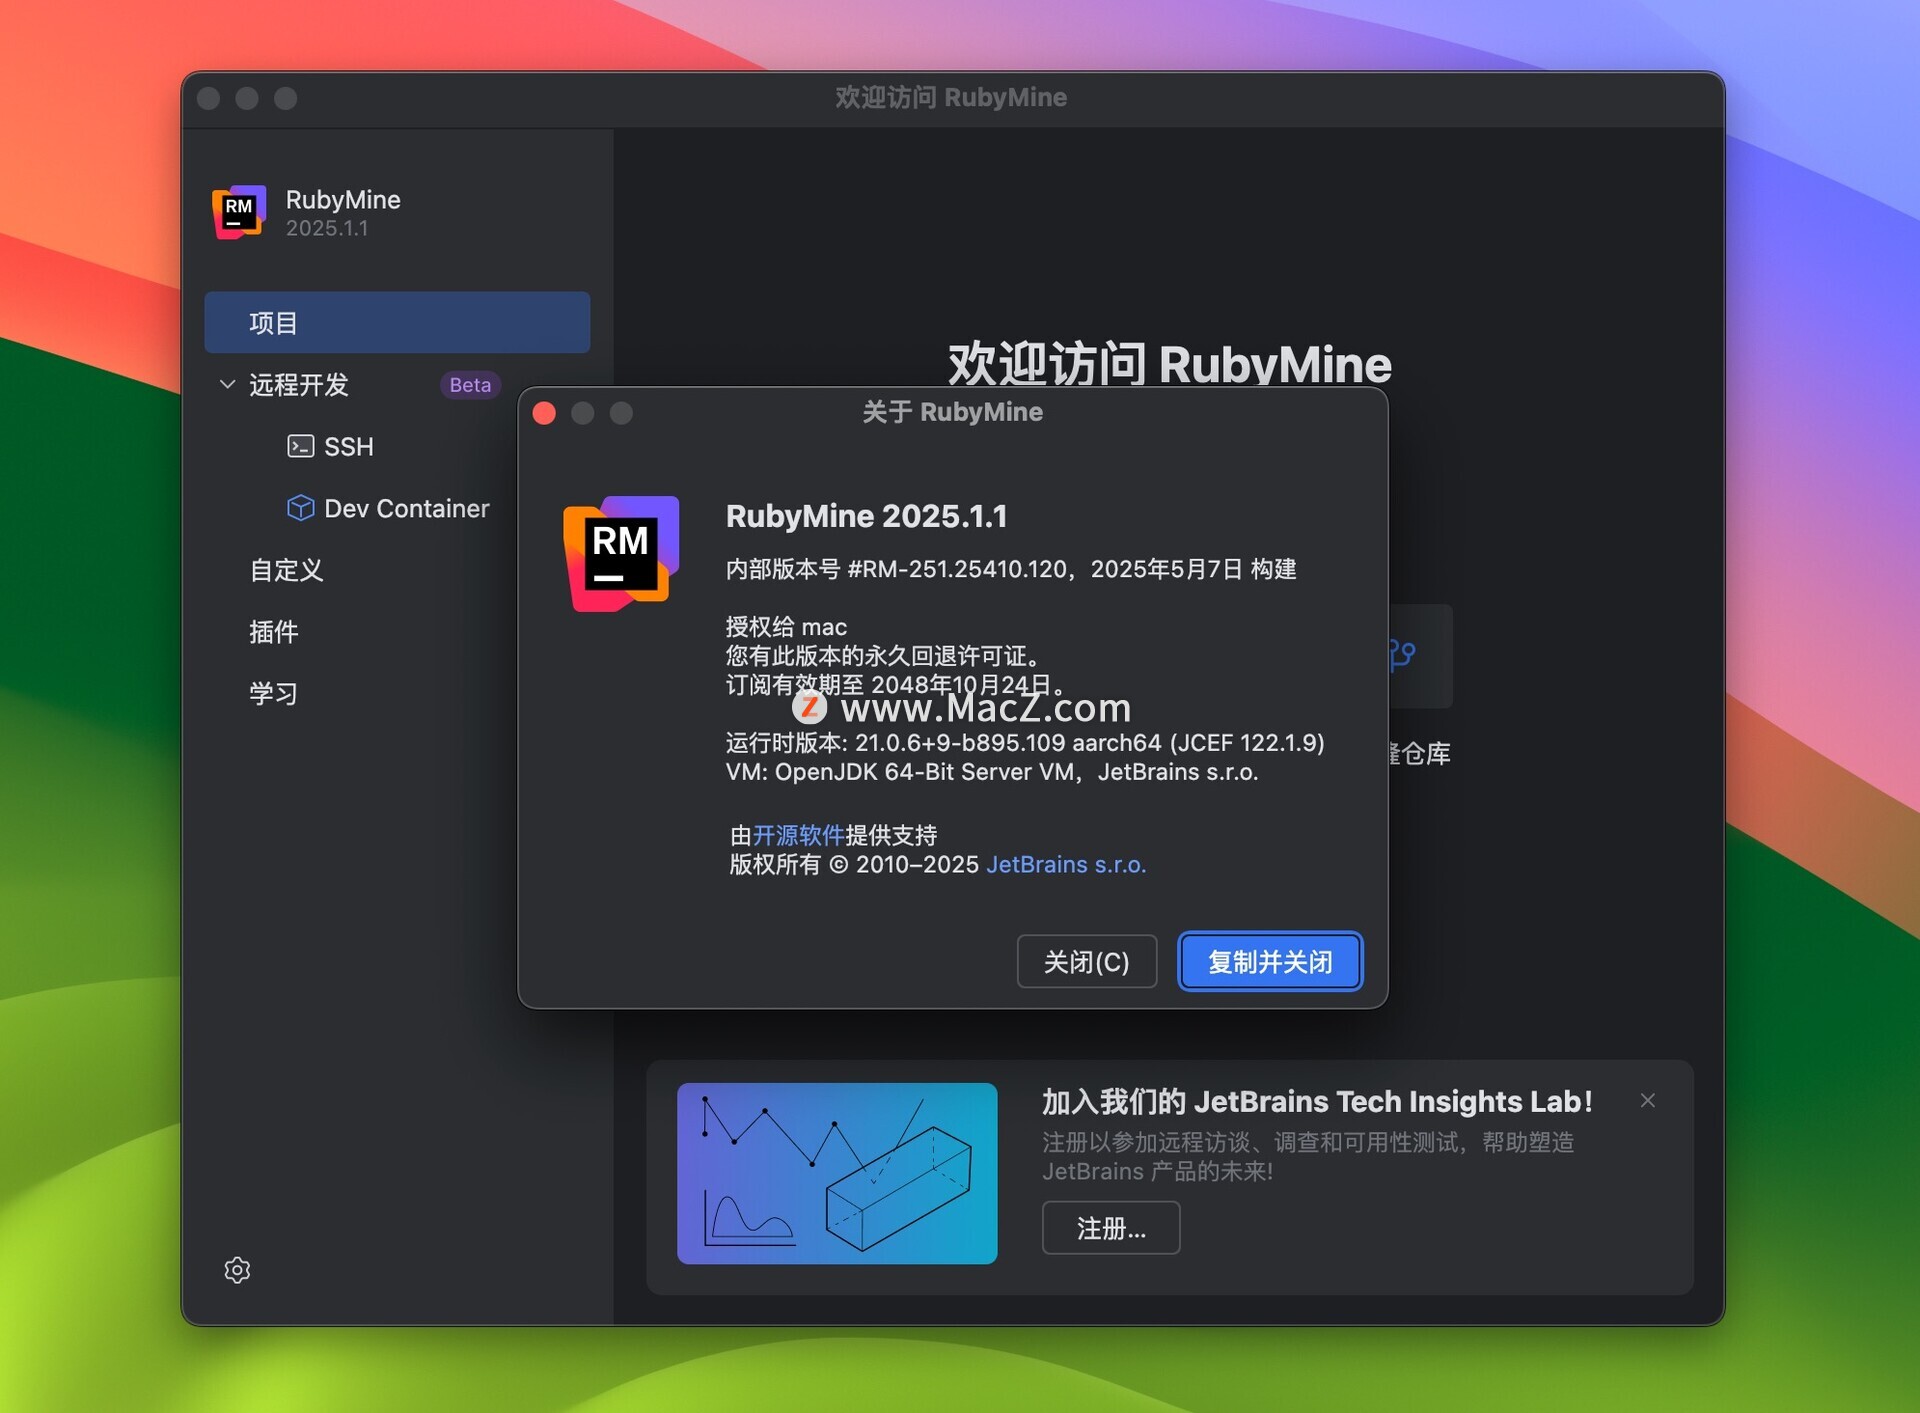The height and width of the screenshot is (1413, 1920).
Task: Click the 注册... button in banner
Action: coord(1111,1228)
